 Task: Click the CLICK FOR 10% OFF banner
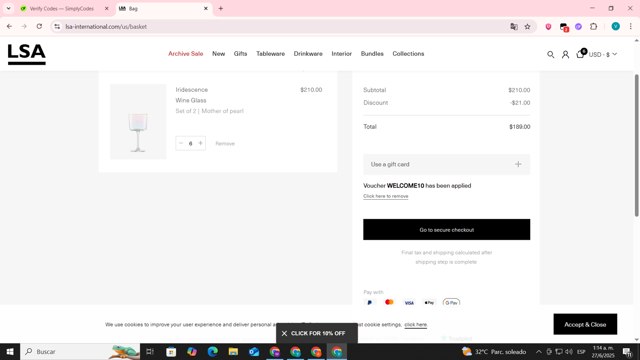click(x=318, y=333)
